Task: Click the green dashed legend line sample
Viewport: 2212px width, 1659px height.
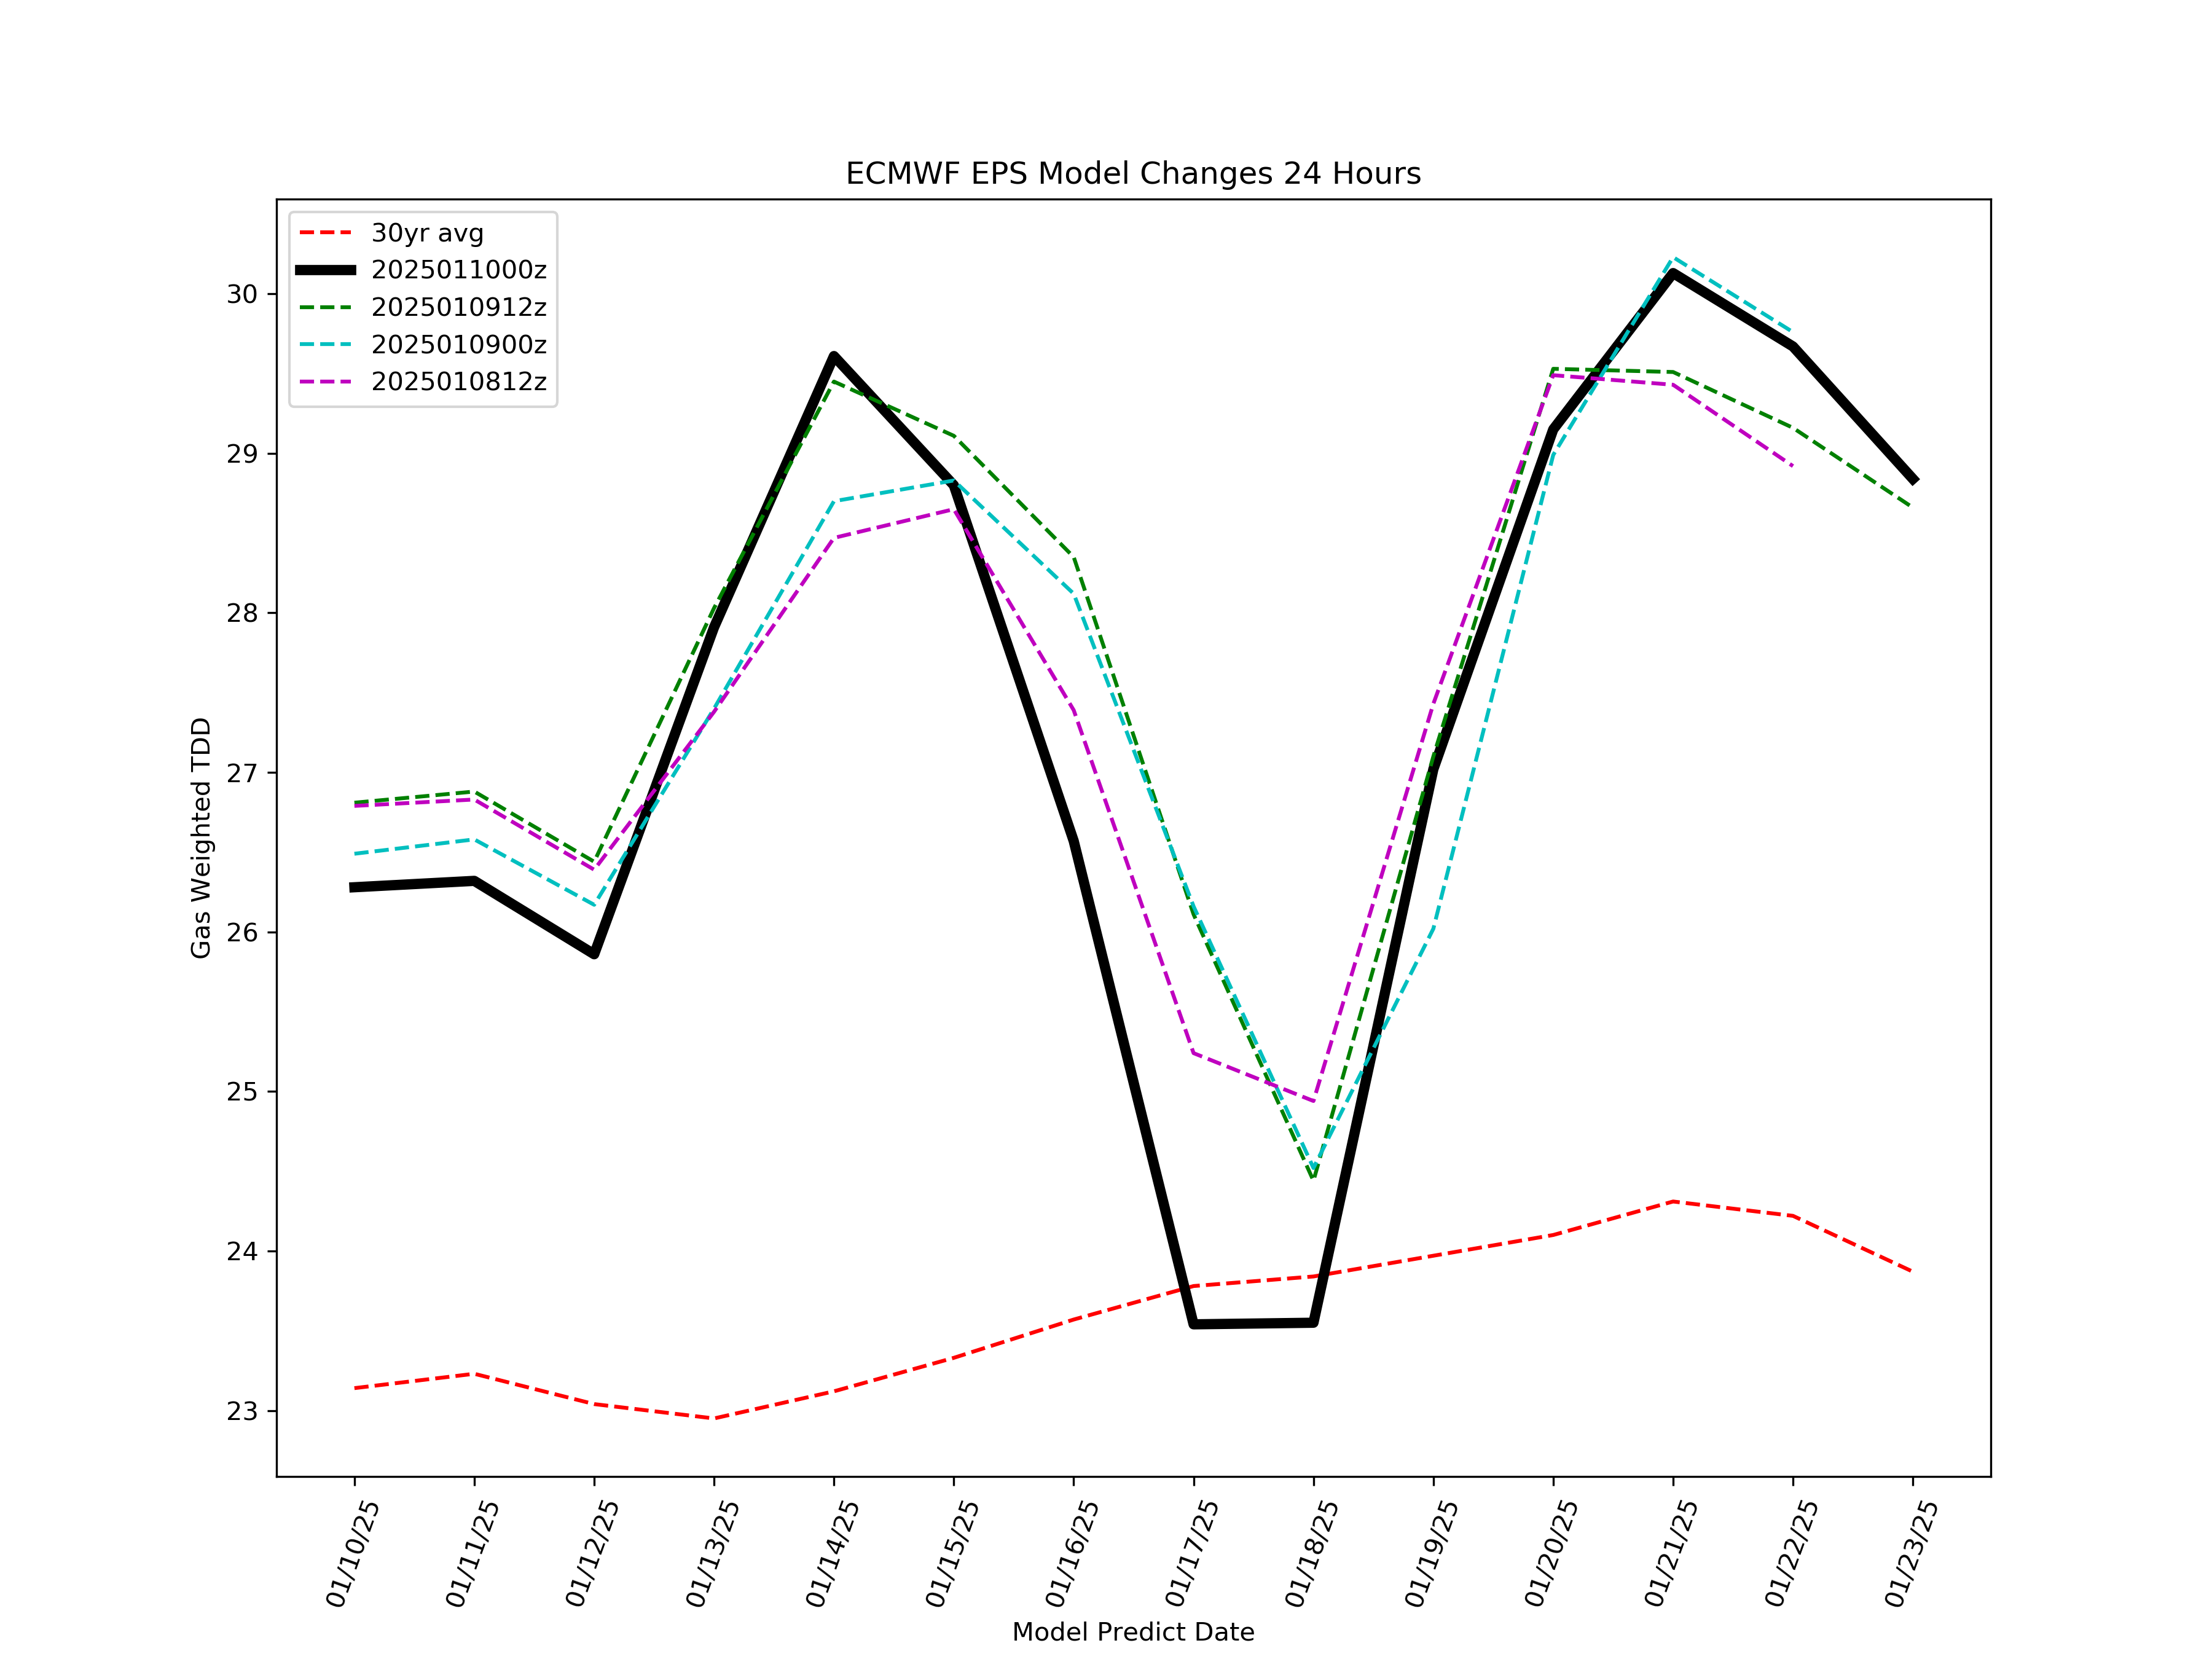Action: (x=326, y=307)
